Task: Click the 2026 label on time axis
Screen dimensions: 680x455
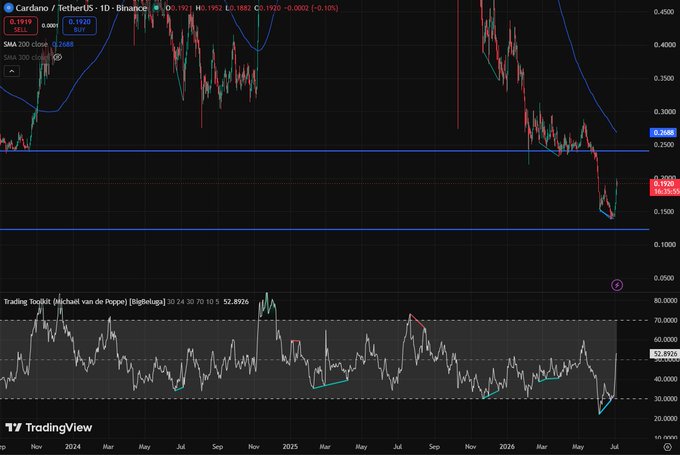Action: pyautogui.click(x=507, y=446)
